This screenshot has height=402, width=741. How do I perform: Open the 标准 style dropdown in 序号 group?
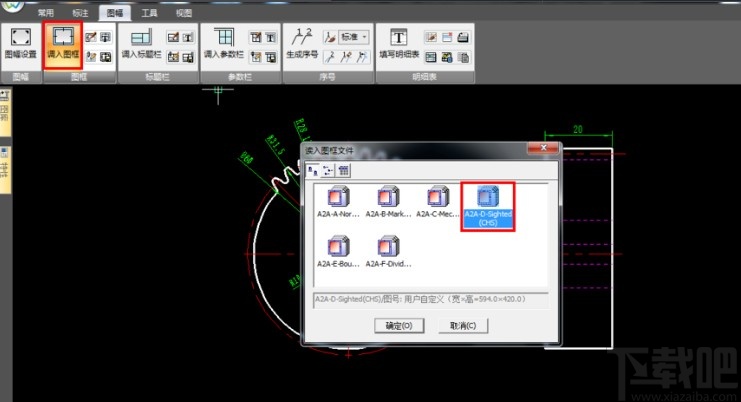tap(354, 37)
